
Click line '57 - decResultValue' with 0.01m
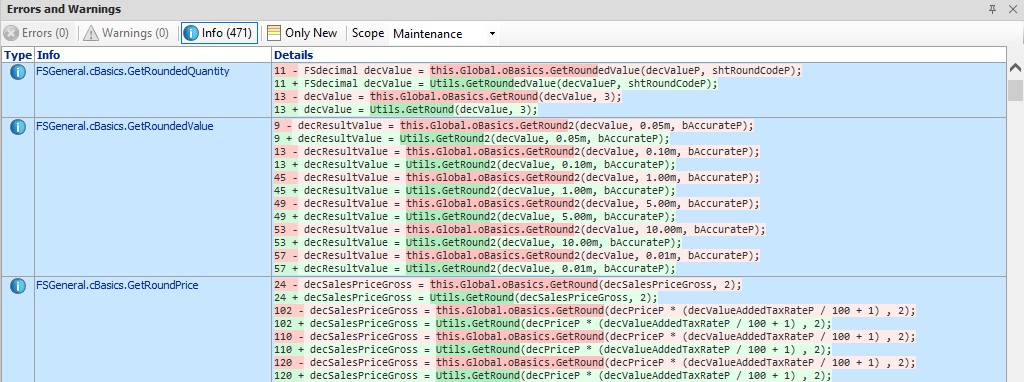point(517,255)
